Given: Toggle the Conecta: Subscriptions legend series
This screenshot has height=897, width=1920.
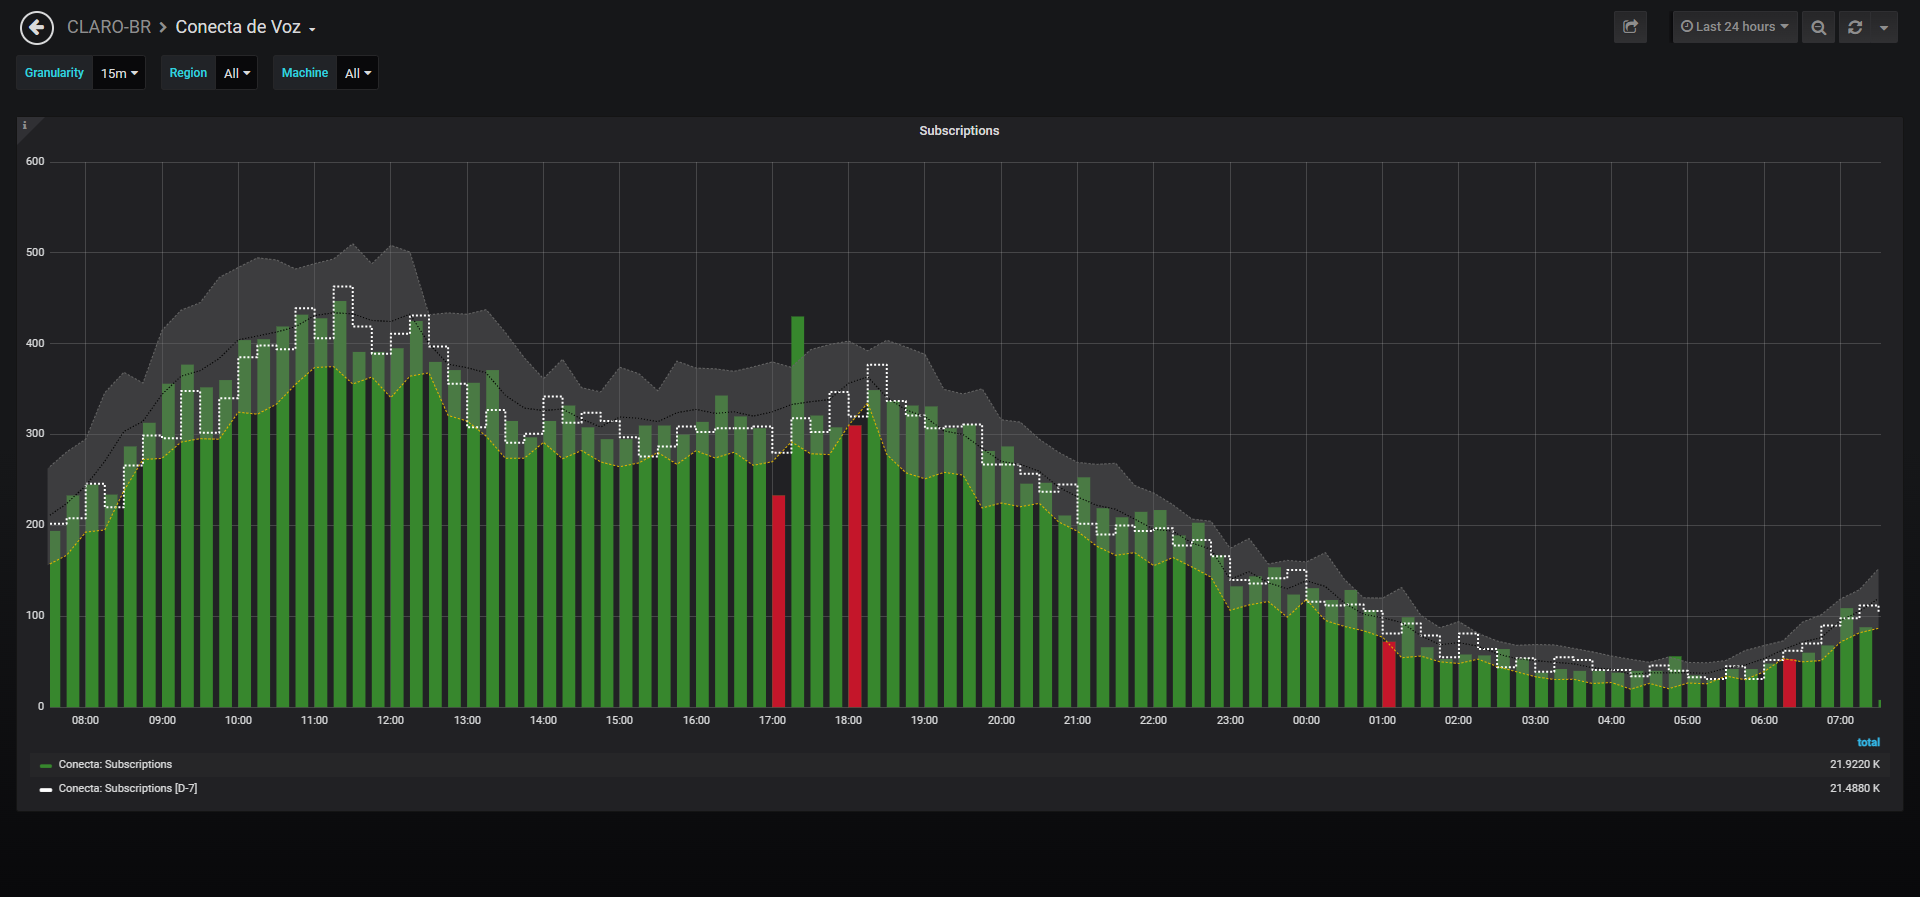Looking at the screenshot, I should pos(115,765).
